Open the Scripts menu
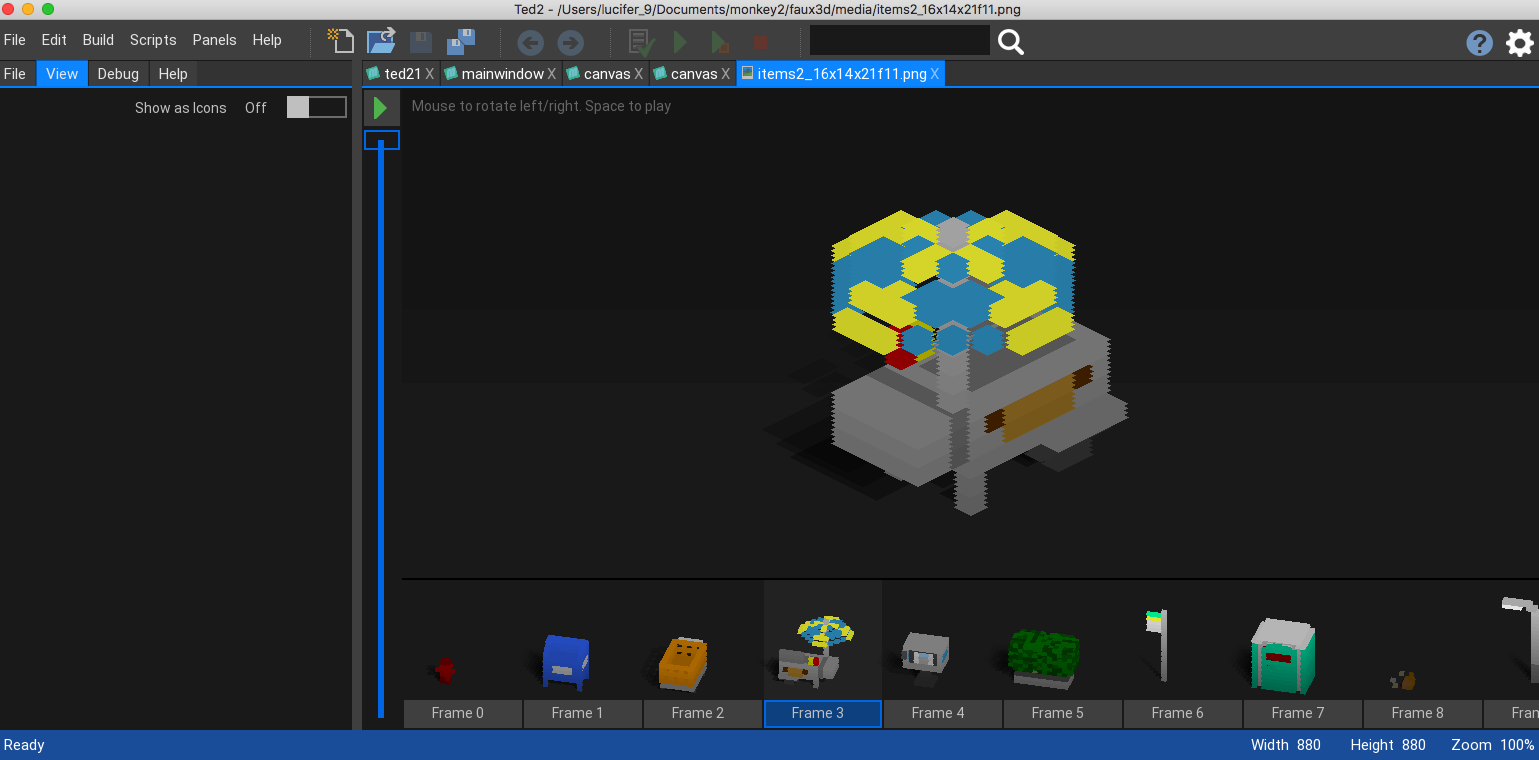The width and height of the screenshot is (1539, 760). tap(153, 40)
